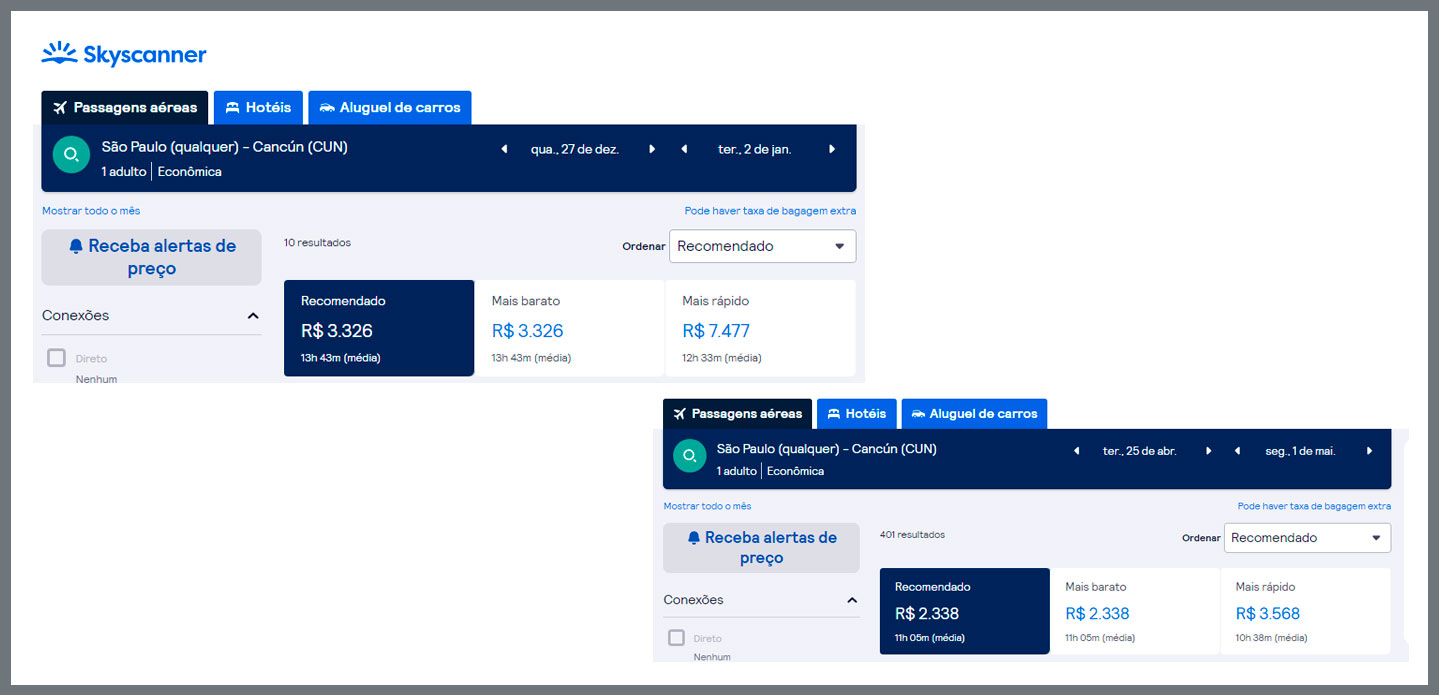Click the 10 resultados text
The image size is (1439, 695).
click(x=317, y=243)
